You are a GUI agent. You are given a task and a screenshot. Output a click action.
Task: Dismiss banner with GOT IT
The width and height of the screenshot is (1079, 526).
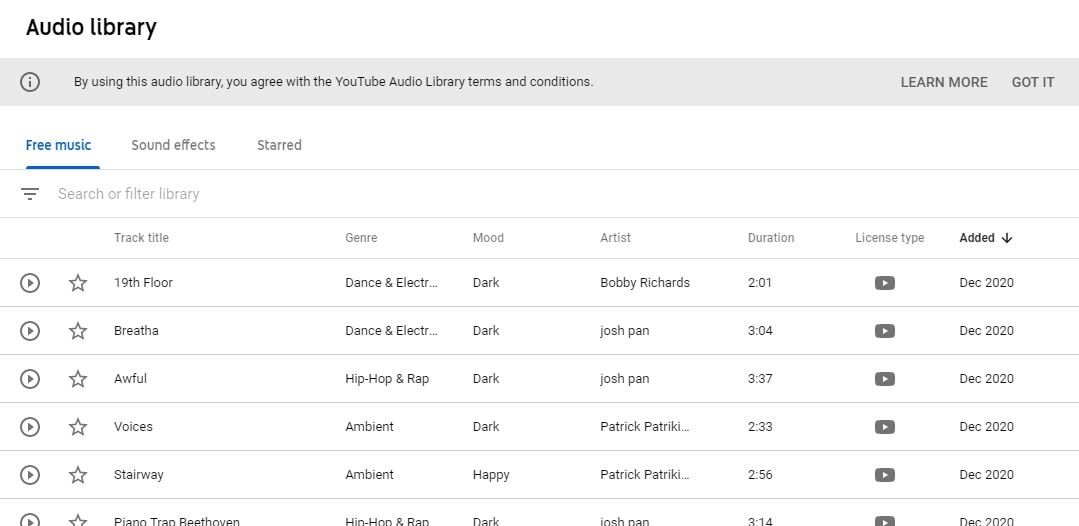click(1033, 82)
